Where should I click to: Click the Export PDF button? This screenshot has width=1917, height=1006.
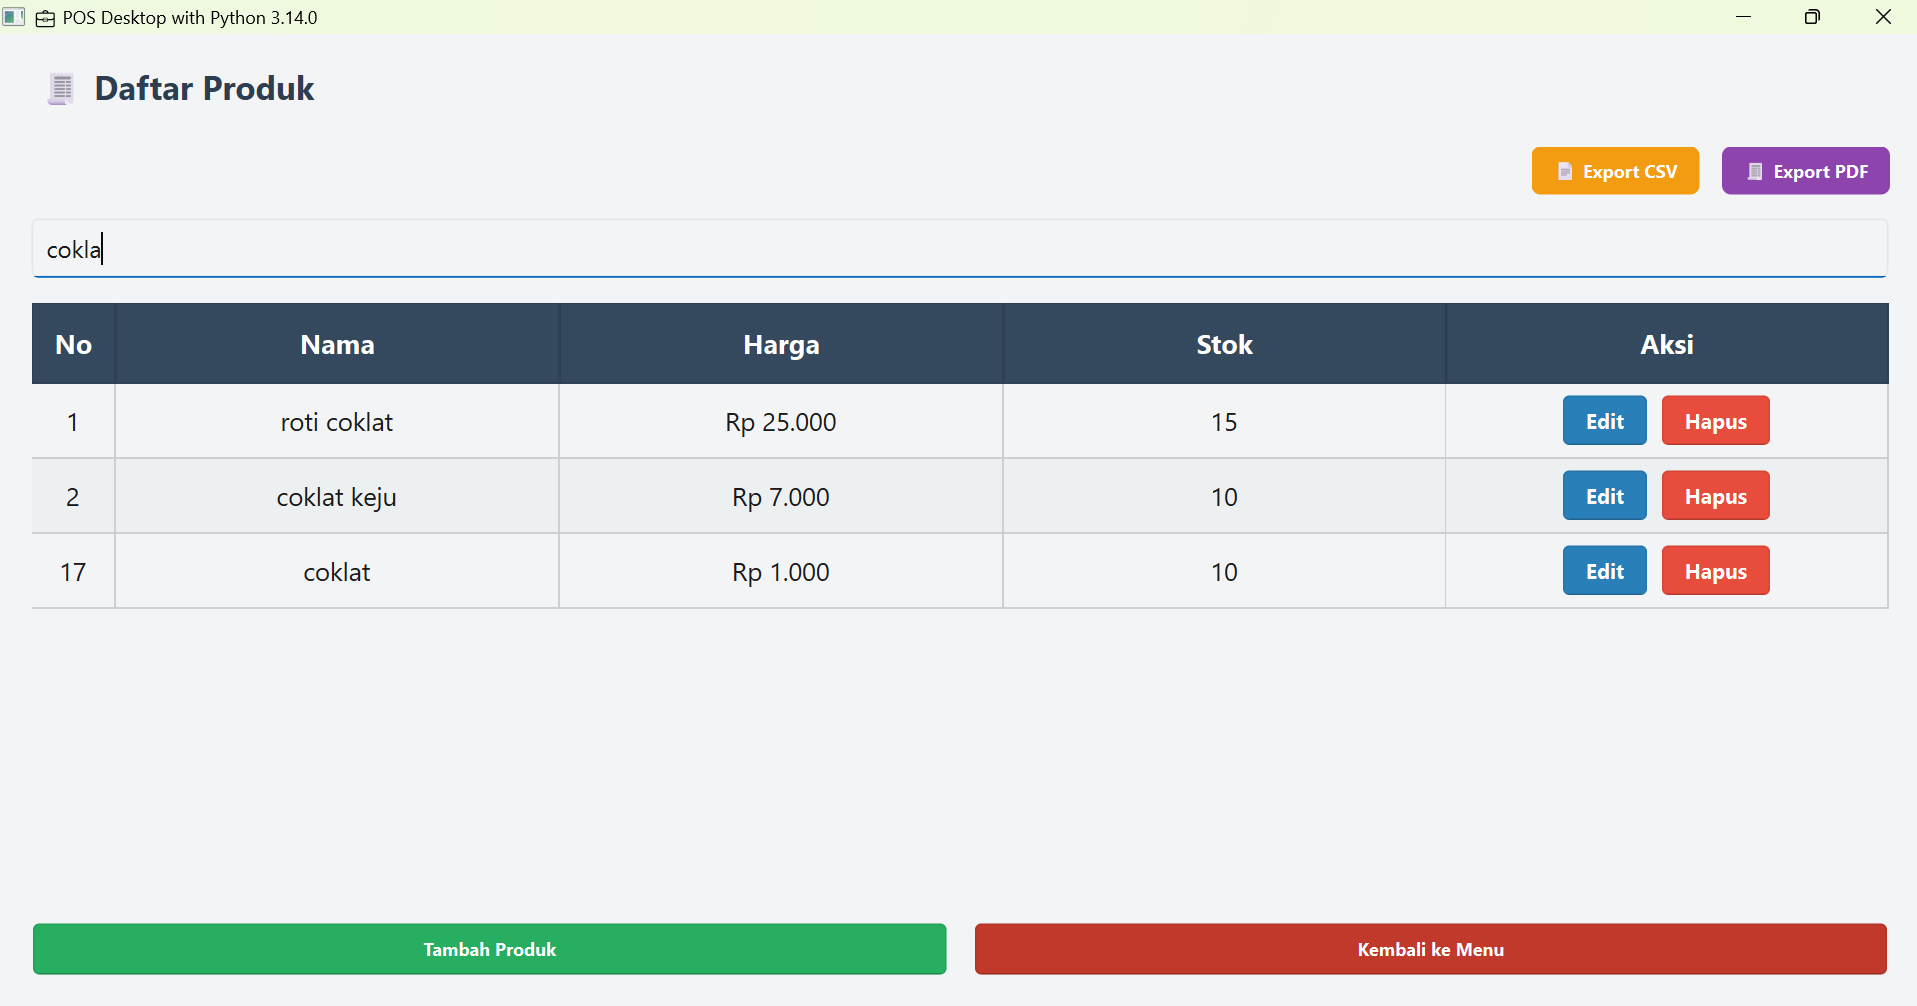pyautogui.click(x=1805, y=171)
